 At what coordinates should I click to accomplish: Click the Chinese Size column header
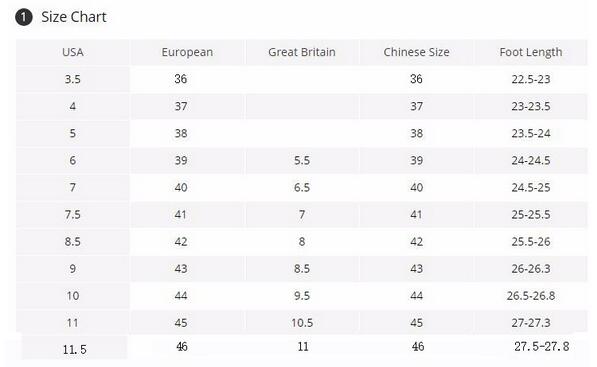click(417, 52)
